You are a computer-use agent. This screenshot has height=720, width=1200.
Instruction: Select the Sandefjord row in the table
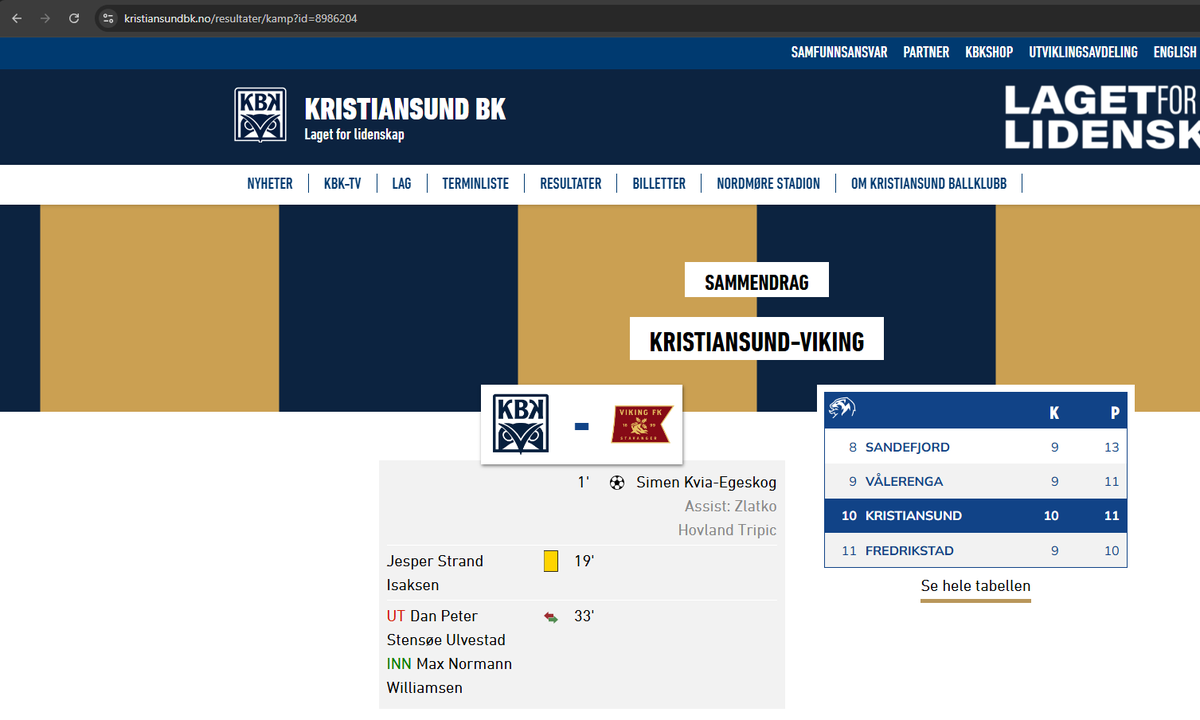(x=976, y=447)
